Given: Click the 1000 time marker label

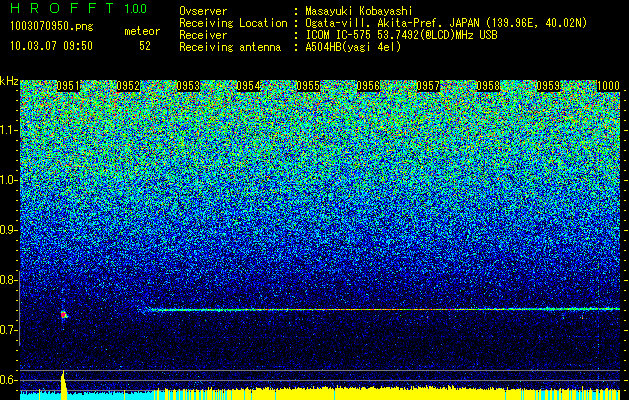Looking at the screenshot, I should point(609,86).
